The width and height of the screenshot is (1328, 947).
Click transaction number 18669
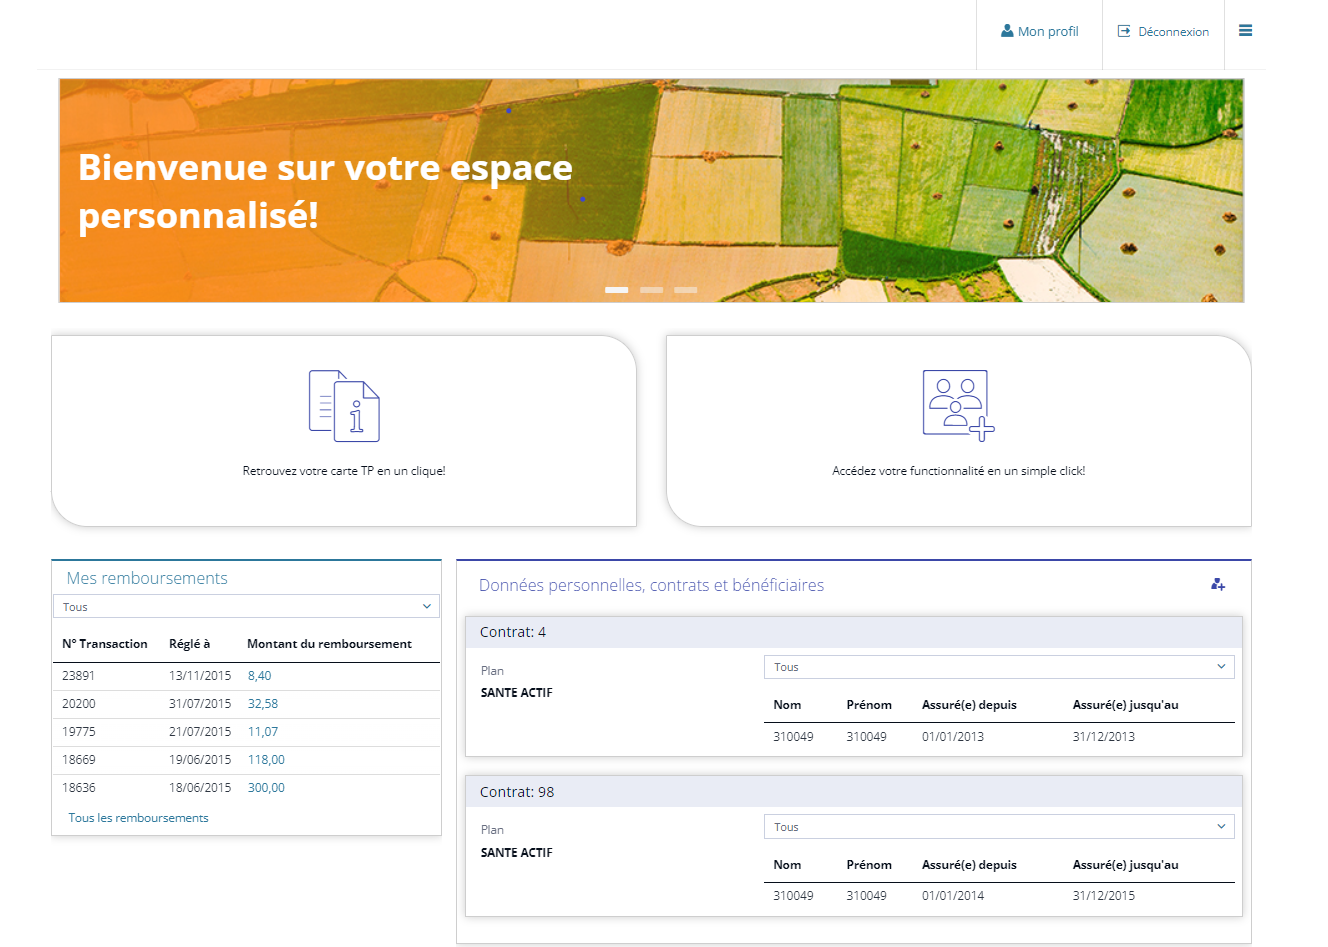tap(79, 760)
